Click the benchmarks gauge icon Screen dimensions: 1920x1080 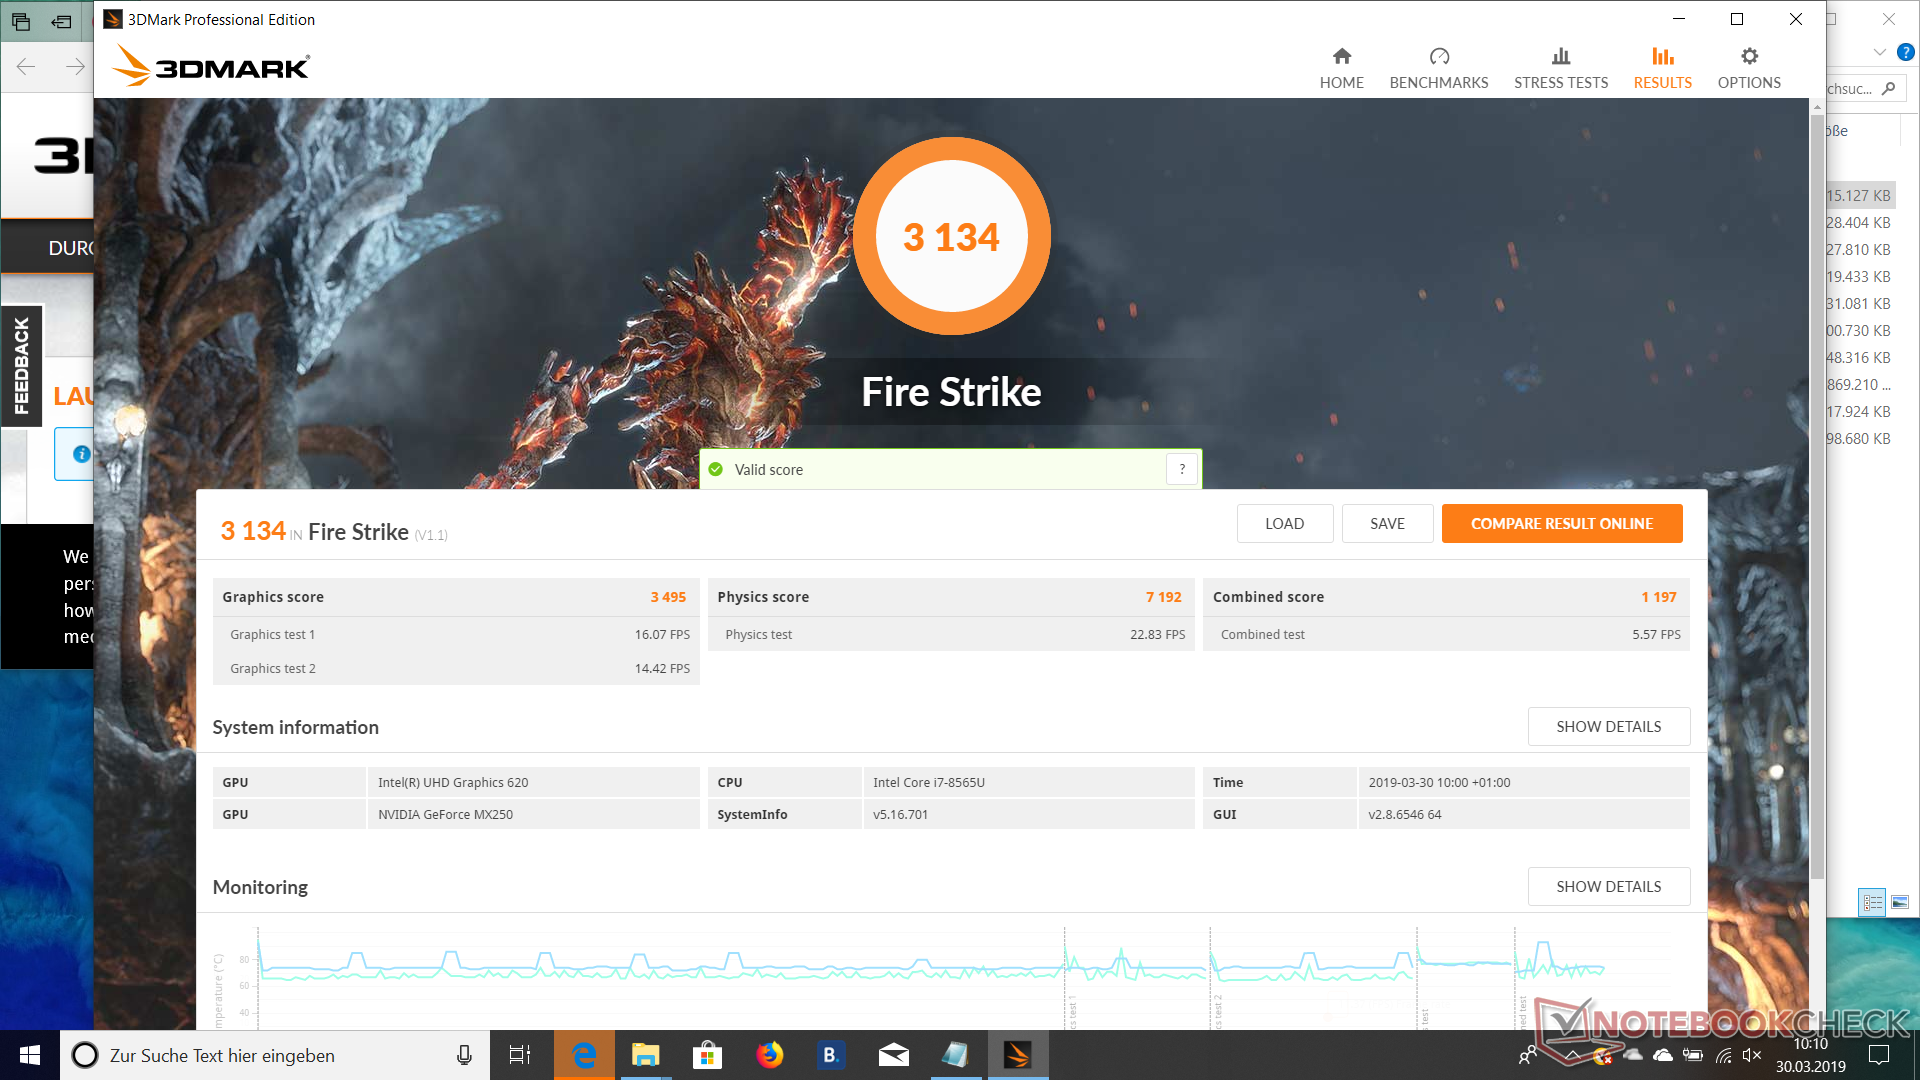[x=1439, y=56]
